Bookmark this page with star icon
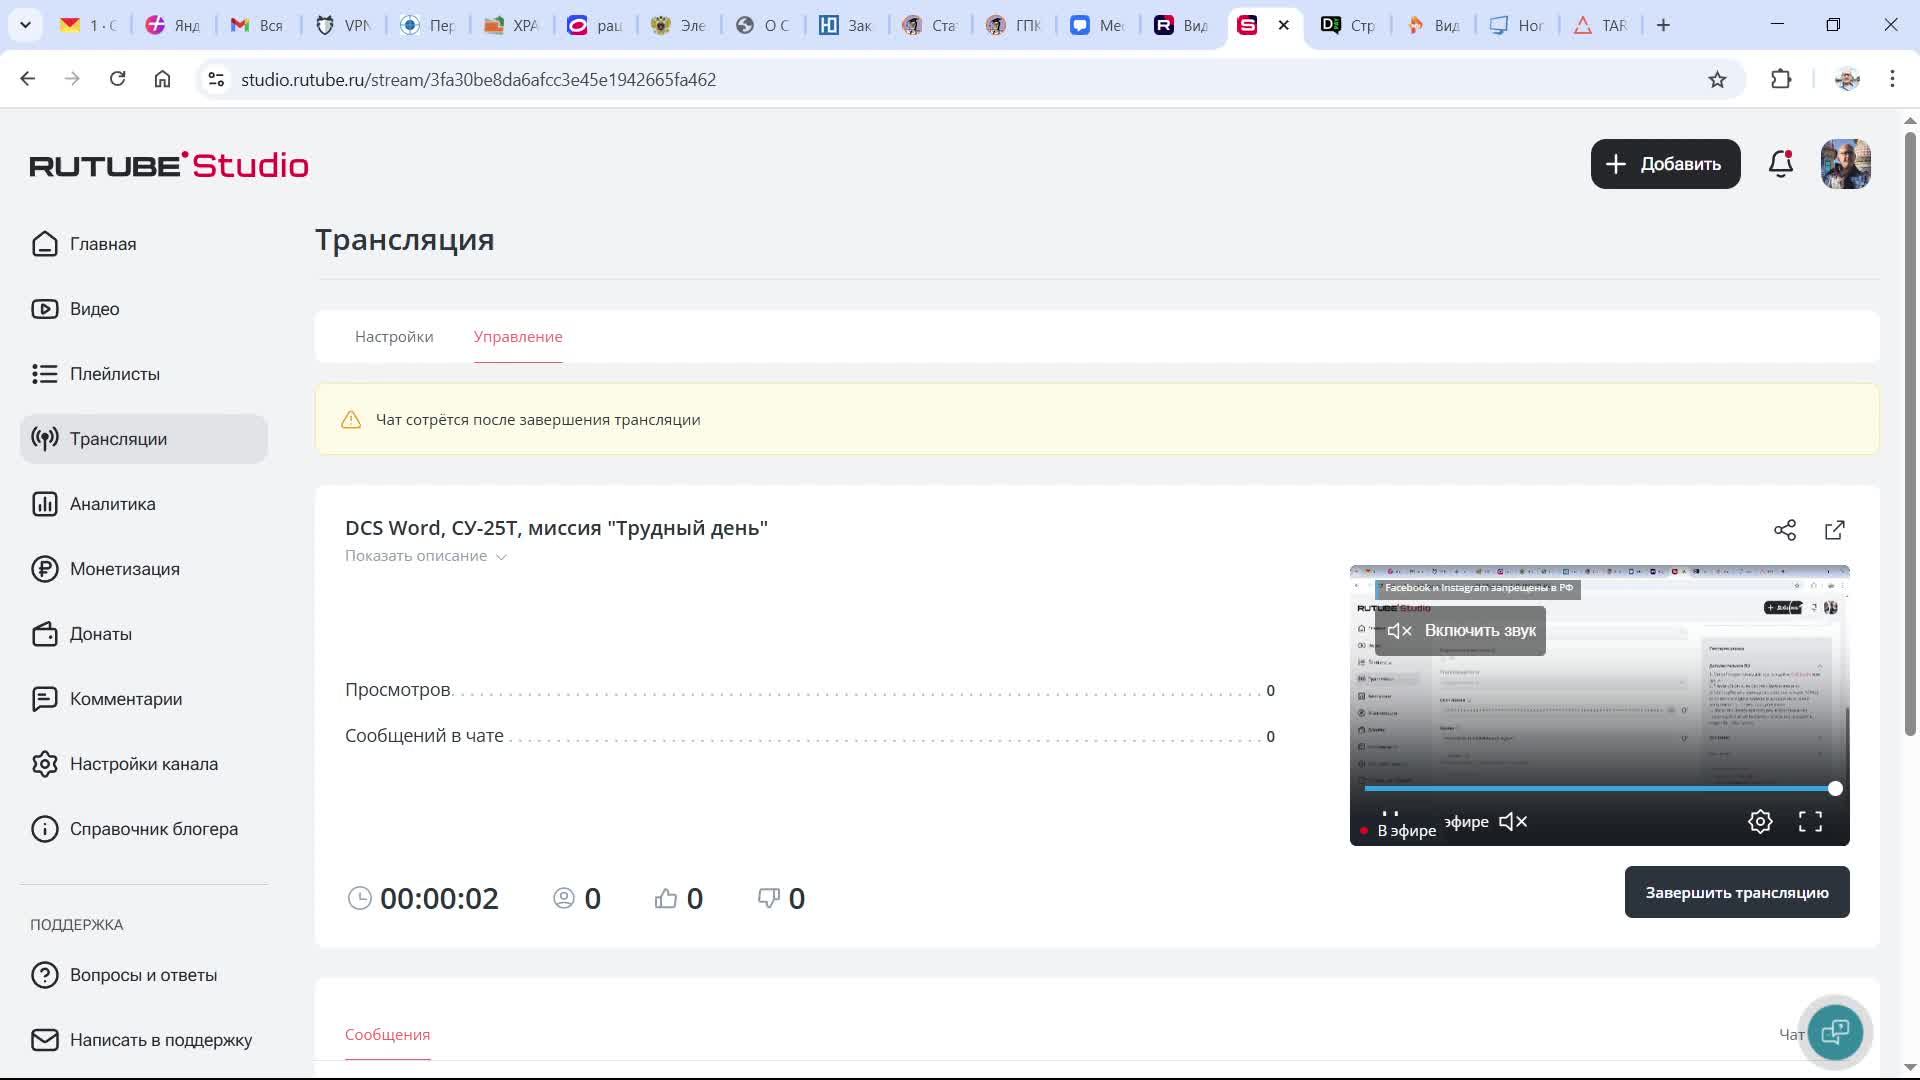 point(1717,80)
